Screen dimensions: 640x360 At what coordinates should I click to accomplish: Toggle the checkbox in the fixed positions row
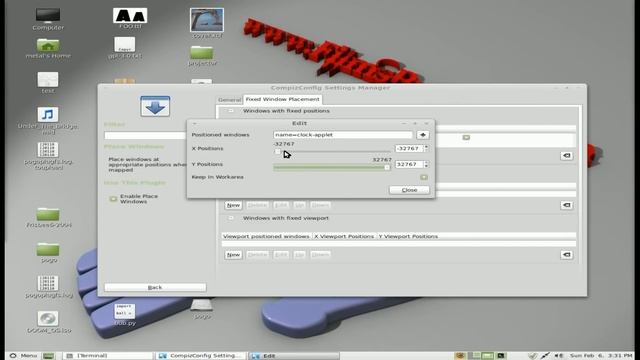point(466,138)
